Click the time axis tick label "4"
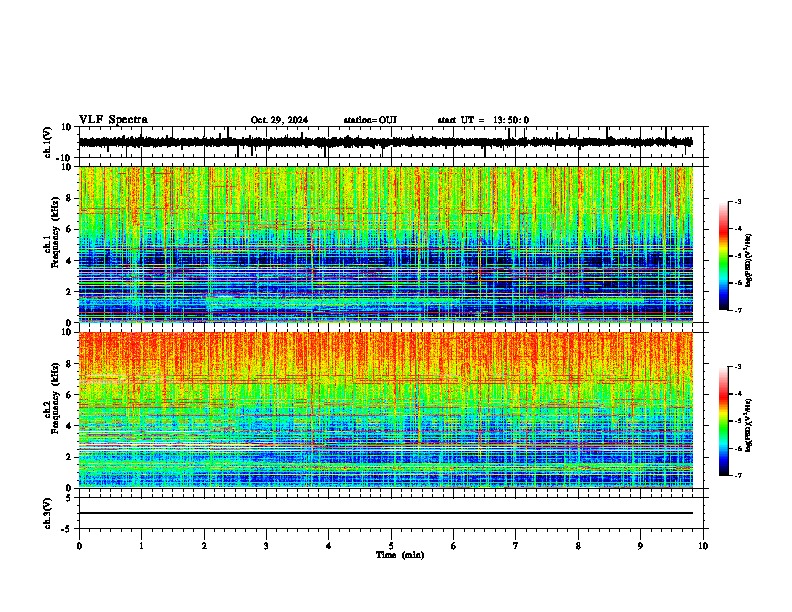 point(329,546)
